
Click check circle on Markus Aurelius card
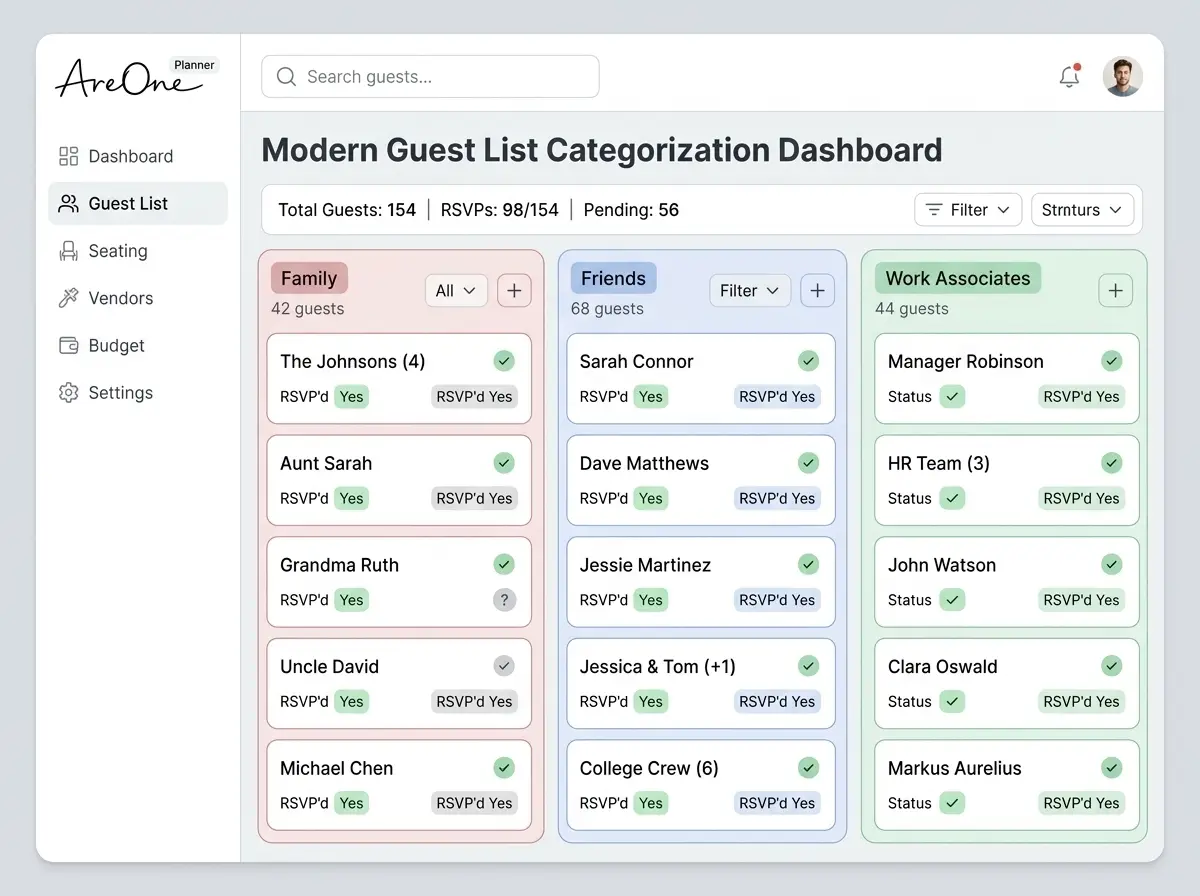1112,768
